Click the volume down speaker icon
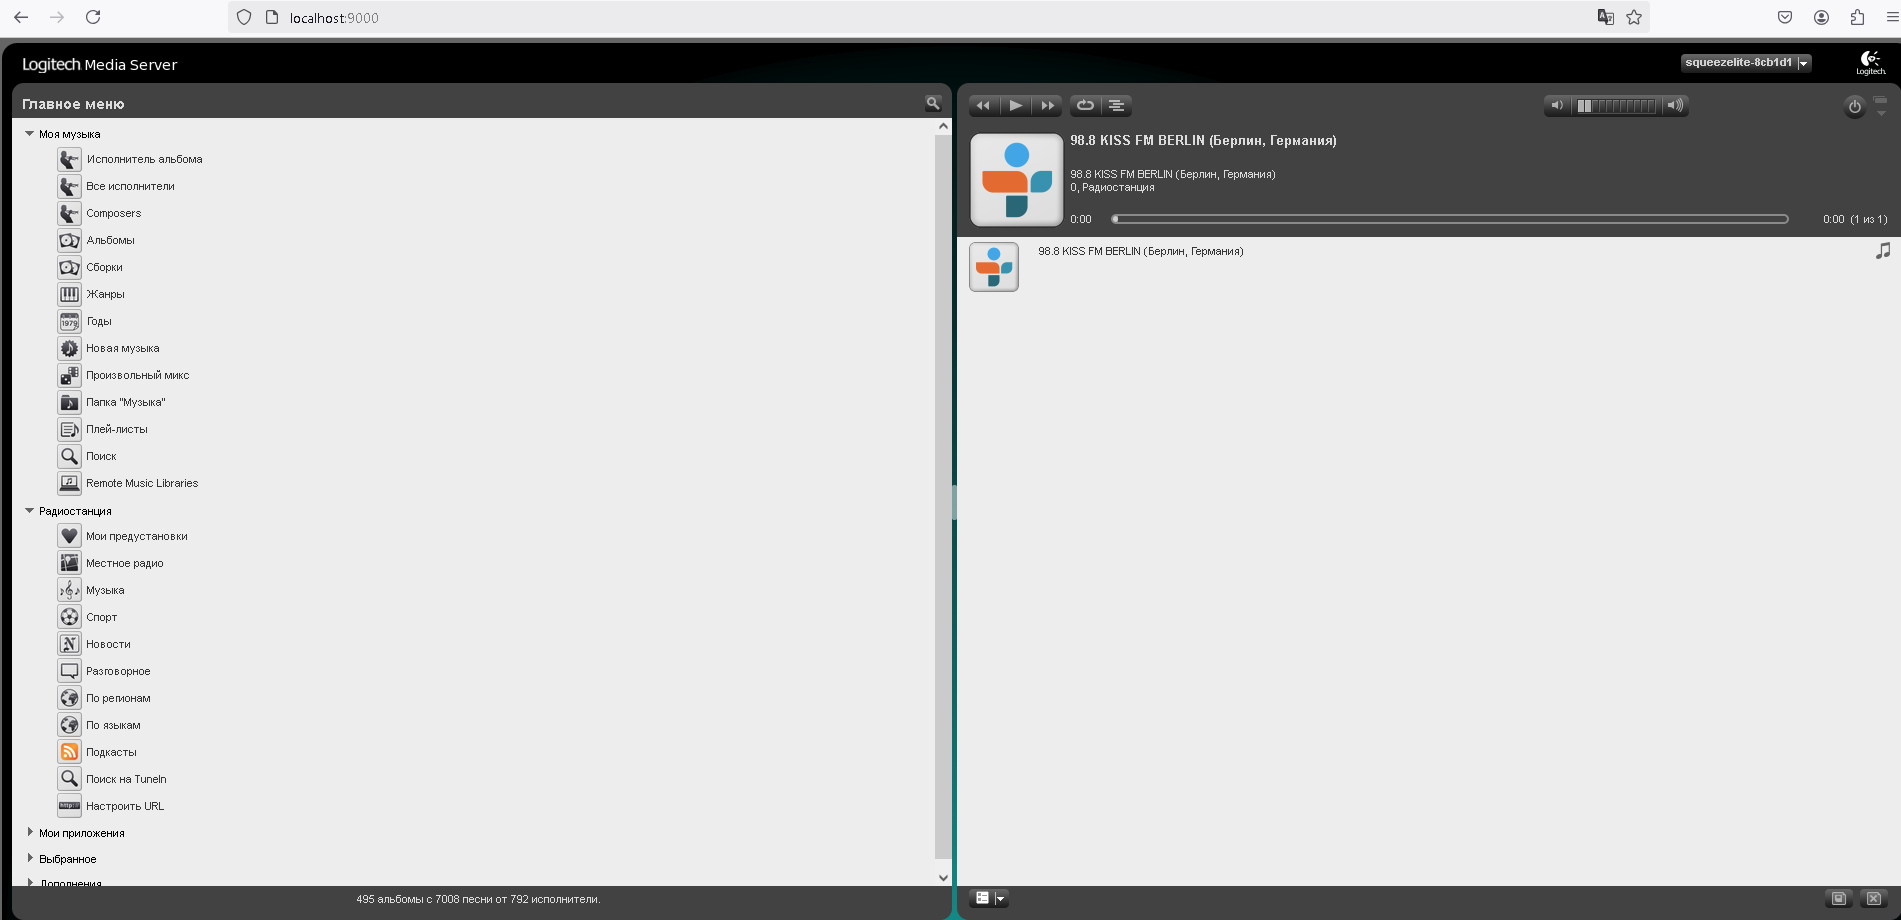The width and height of the screenshot is (1901, 920). 1556,106
